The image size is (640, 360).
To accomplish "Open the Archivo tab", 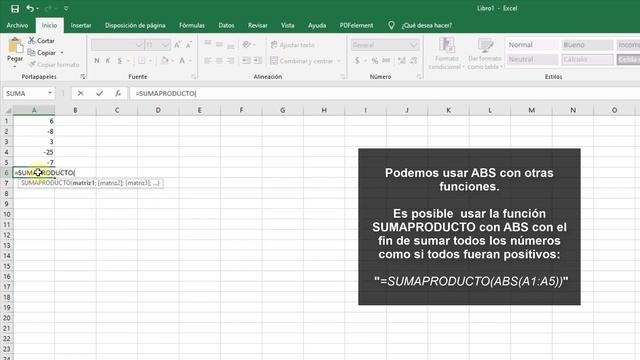I will coord(17,25).
